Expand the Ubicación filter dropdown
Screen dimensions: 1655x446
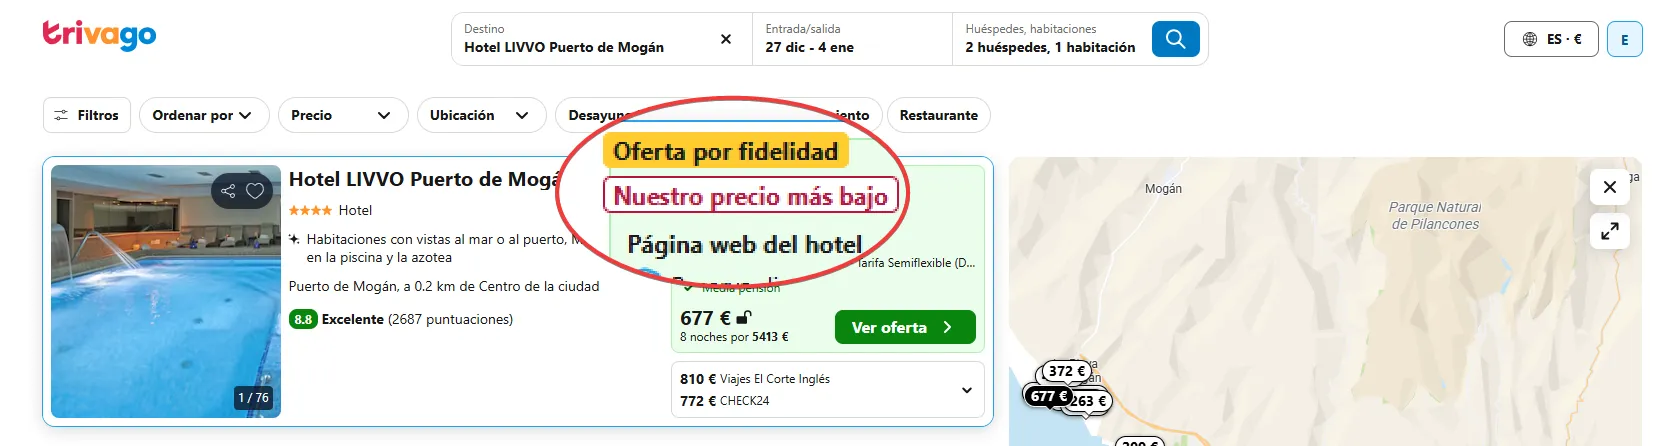click(x=481, y=115)
